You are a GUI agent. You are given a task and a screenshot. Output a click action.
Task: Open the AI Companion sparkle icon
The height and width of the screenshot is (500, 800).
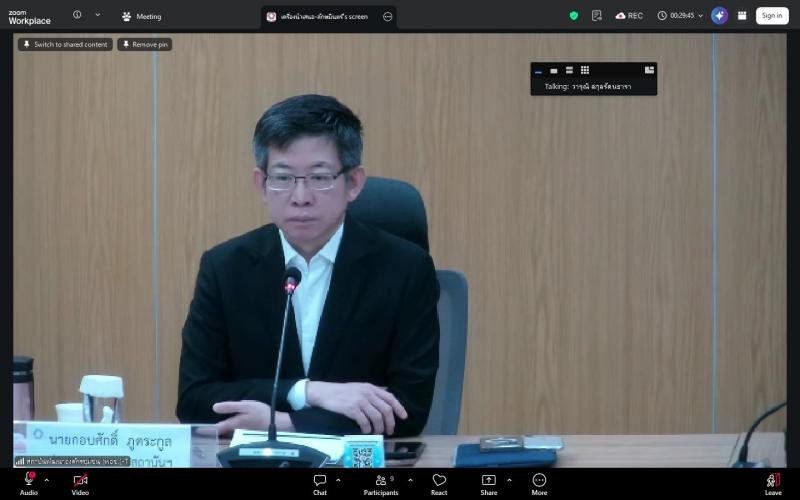click(x=719, y=16)
